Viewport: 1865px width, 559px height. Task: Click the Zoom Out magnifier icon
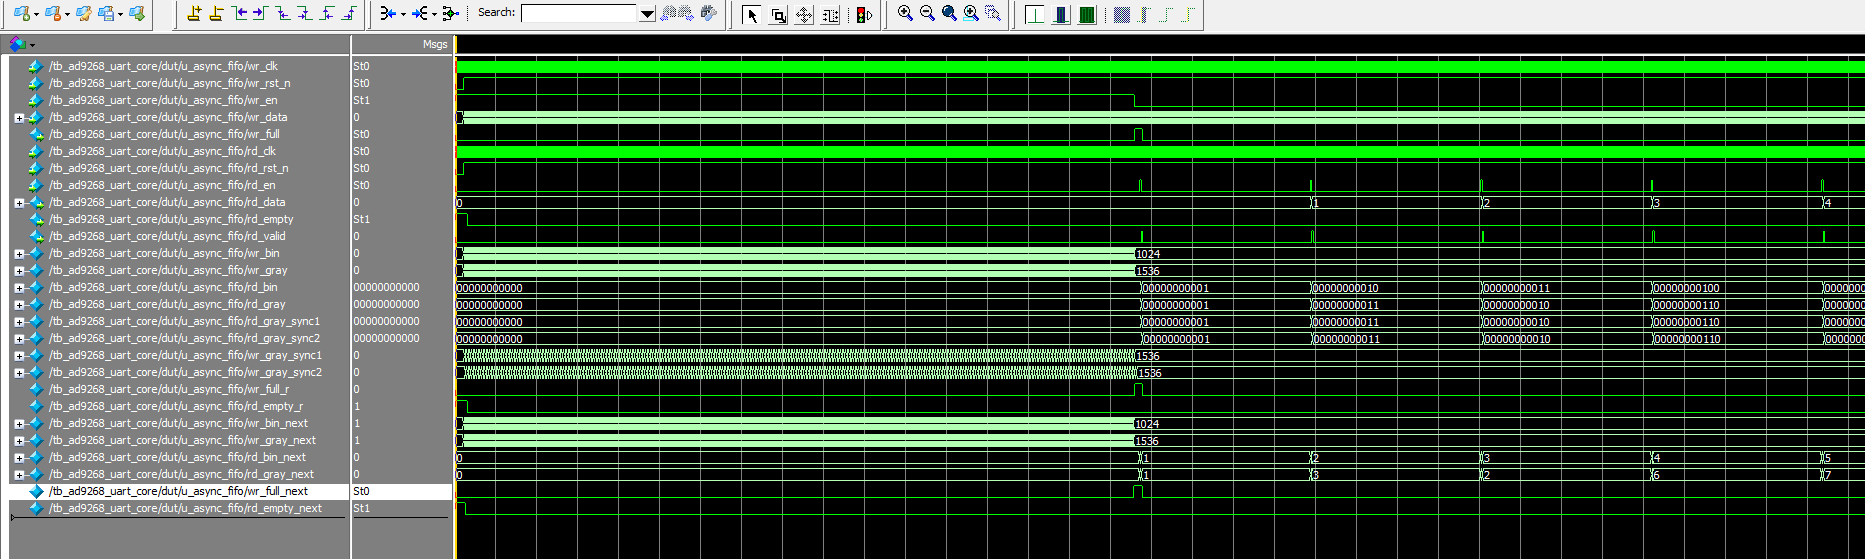coord(927,13)
